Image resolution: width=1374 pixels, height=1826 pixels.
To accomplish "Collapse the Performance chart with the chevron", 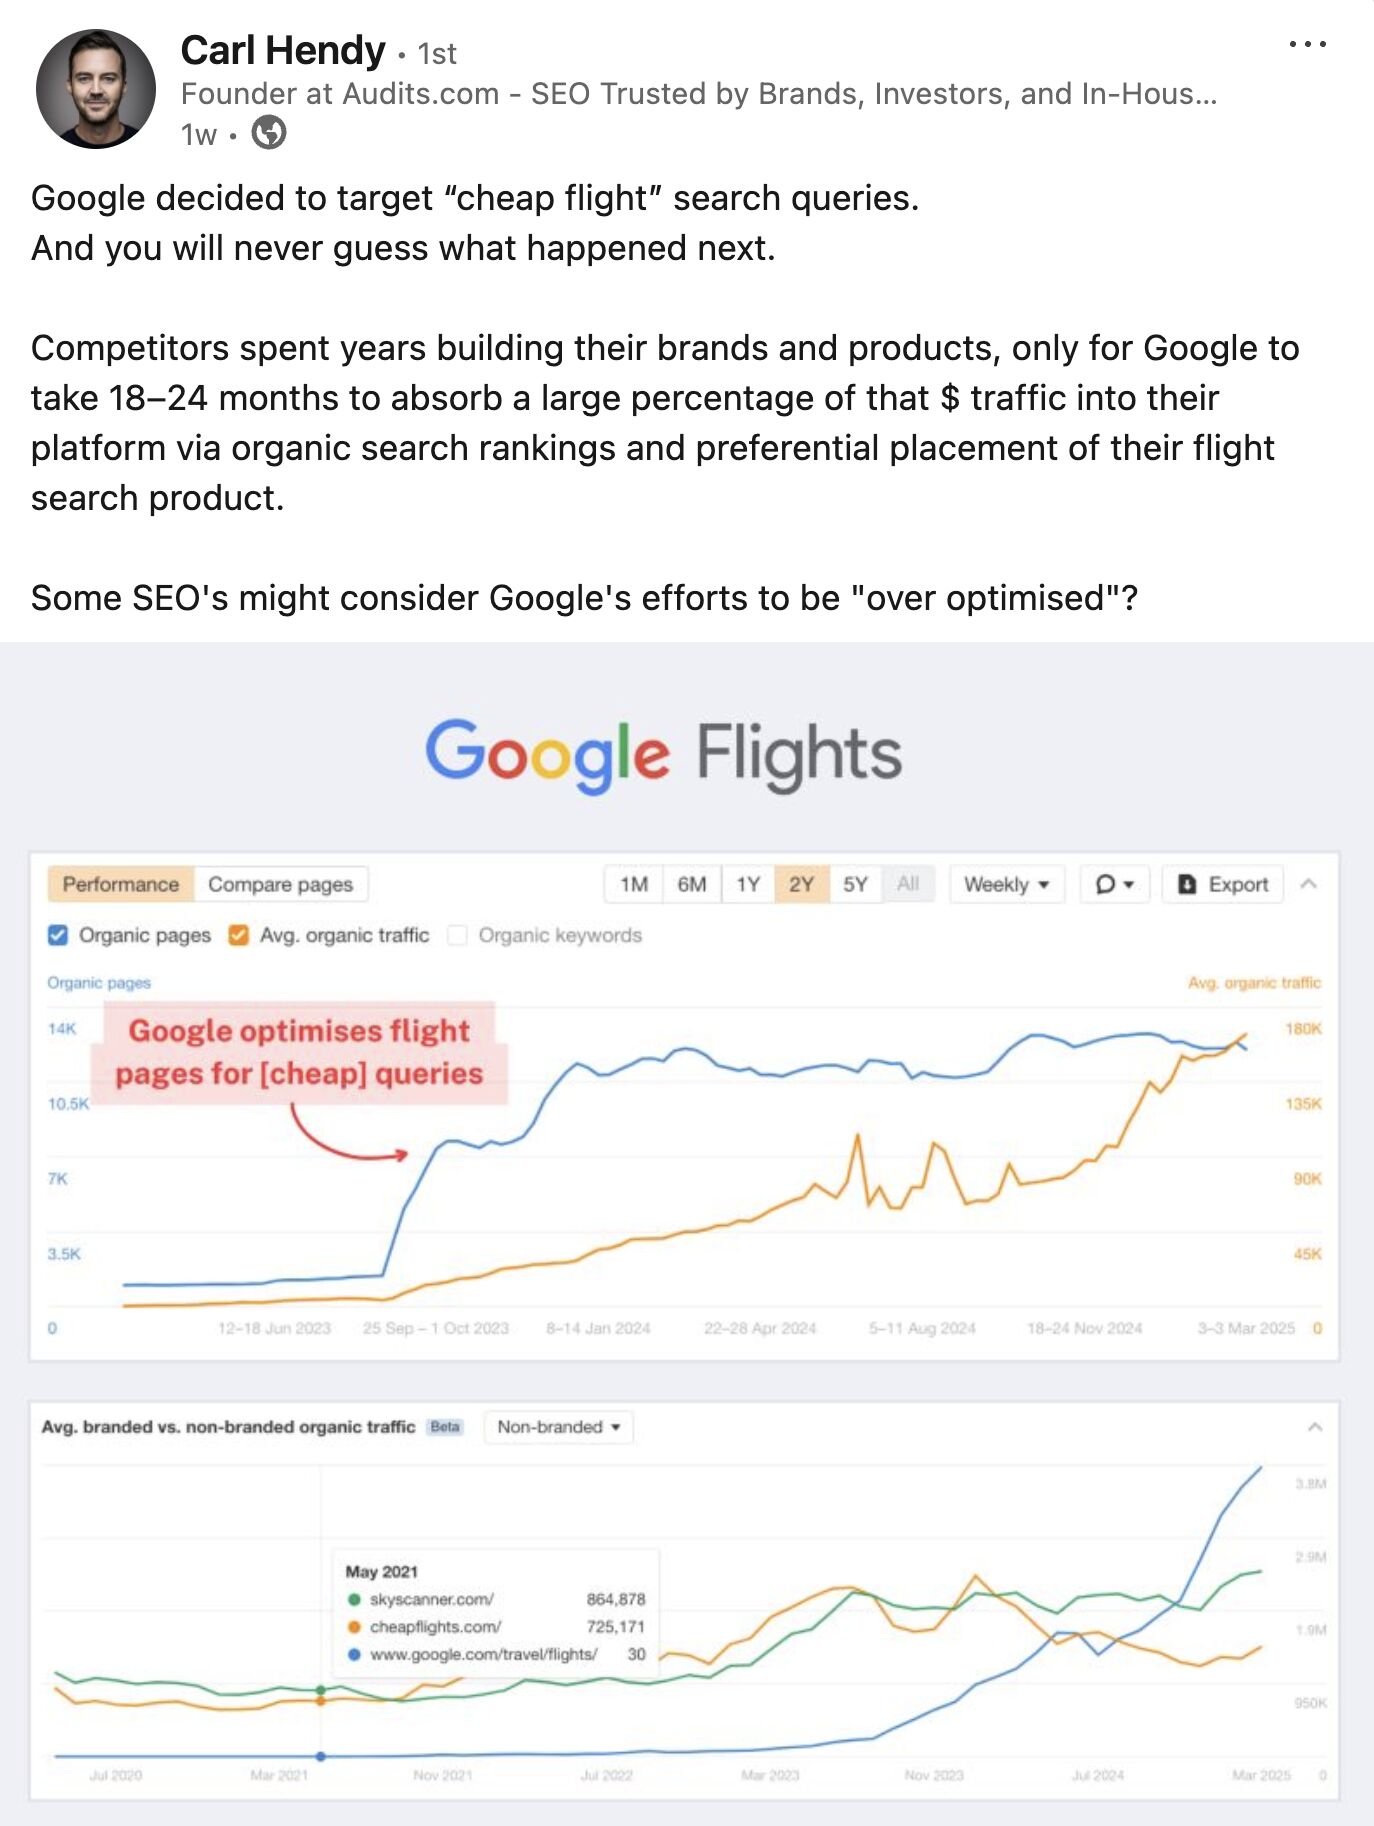I will click(1309, 884).
